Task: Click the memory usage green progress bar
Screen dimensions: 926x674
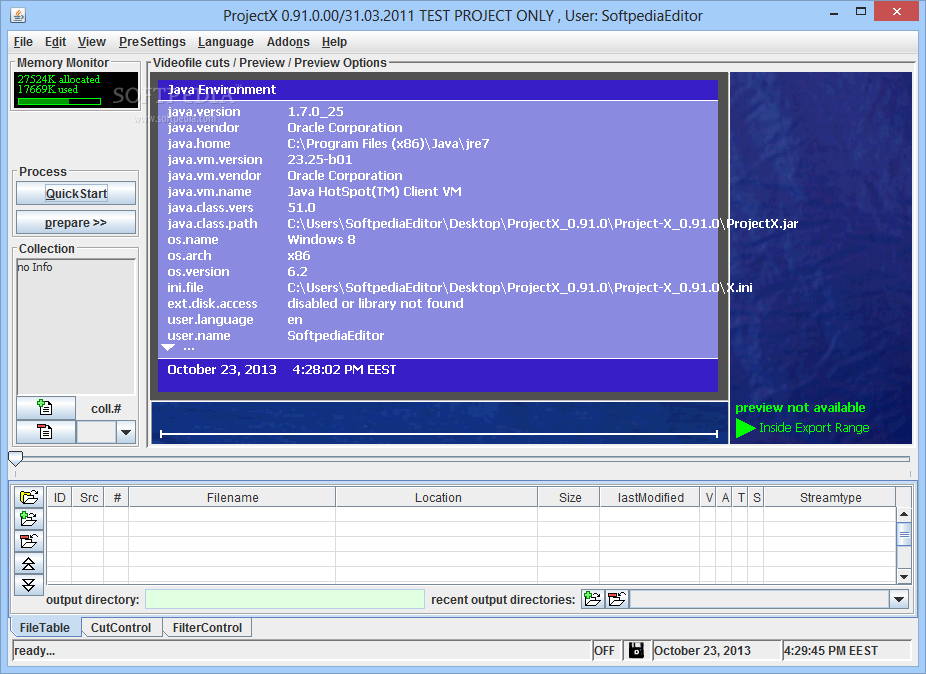Action: (x=59, y=102)
